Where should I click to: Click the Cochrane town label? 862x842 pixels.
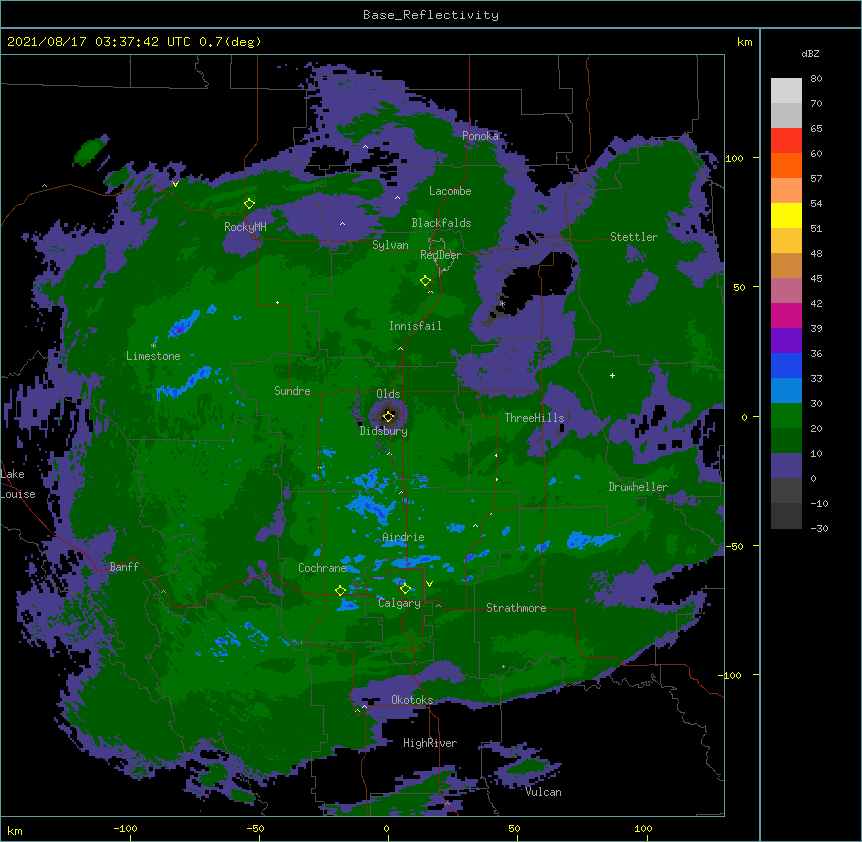(x=322, y=568)
